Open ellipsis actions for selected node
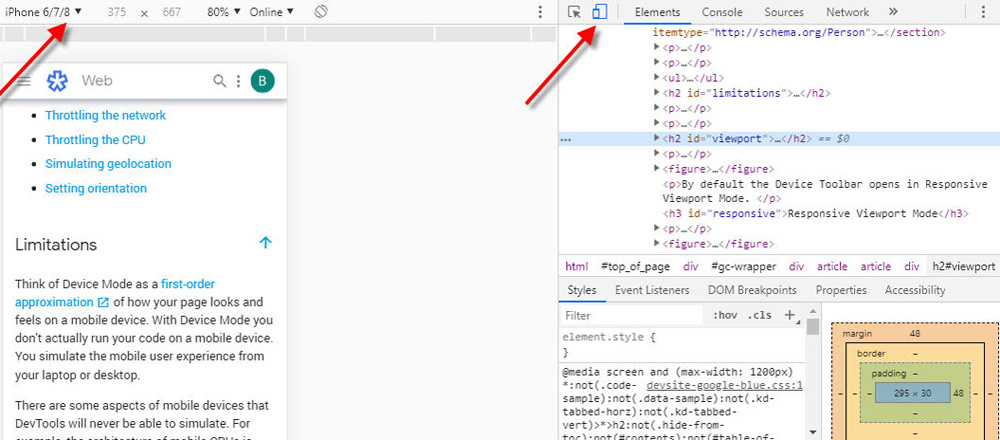 pyautogui.click(x=565, y=139)
